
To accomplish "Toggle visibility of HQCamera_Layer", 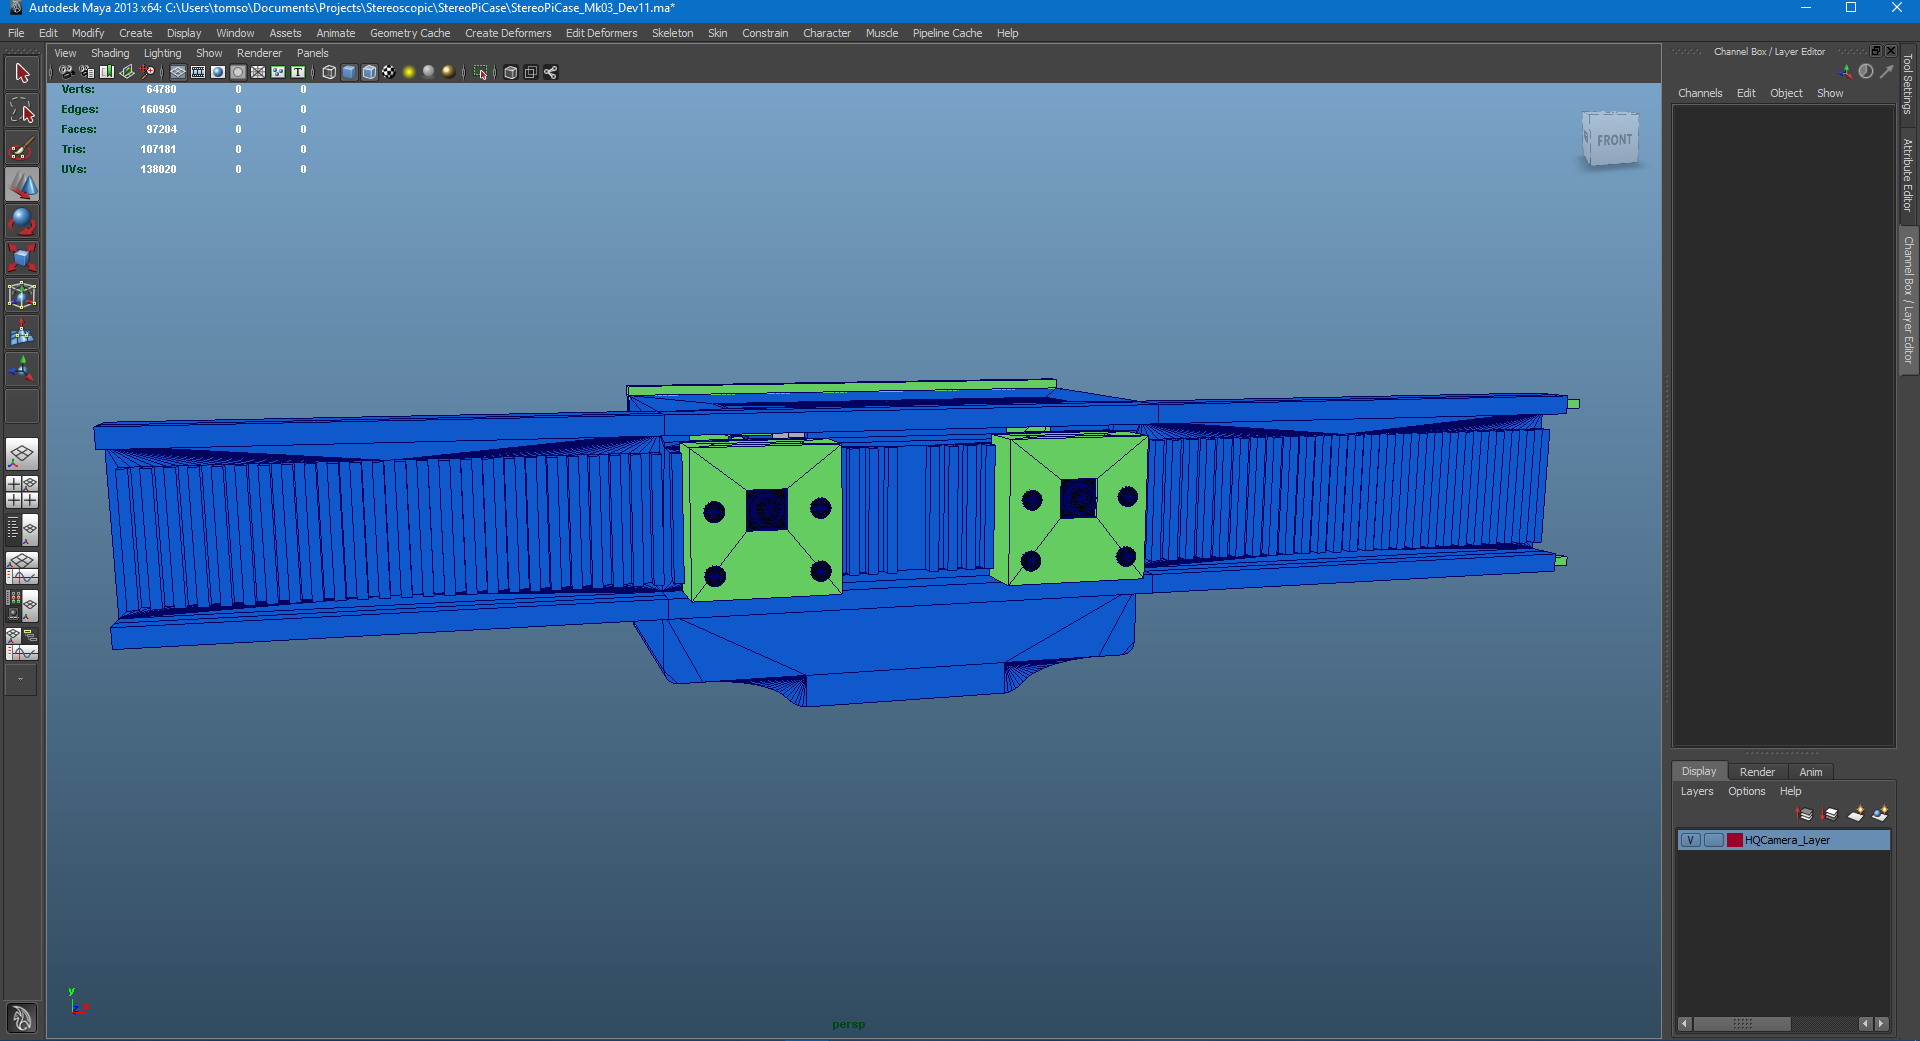I will (1690, 841).
